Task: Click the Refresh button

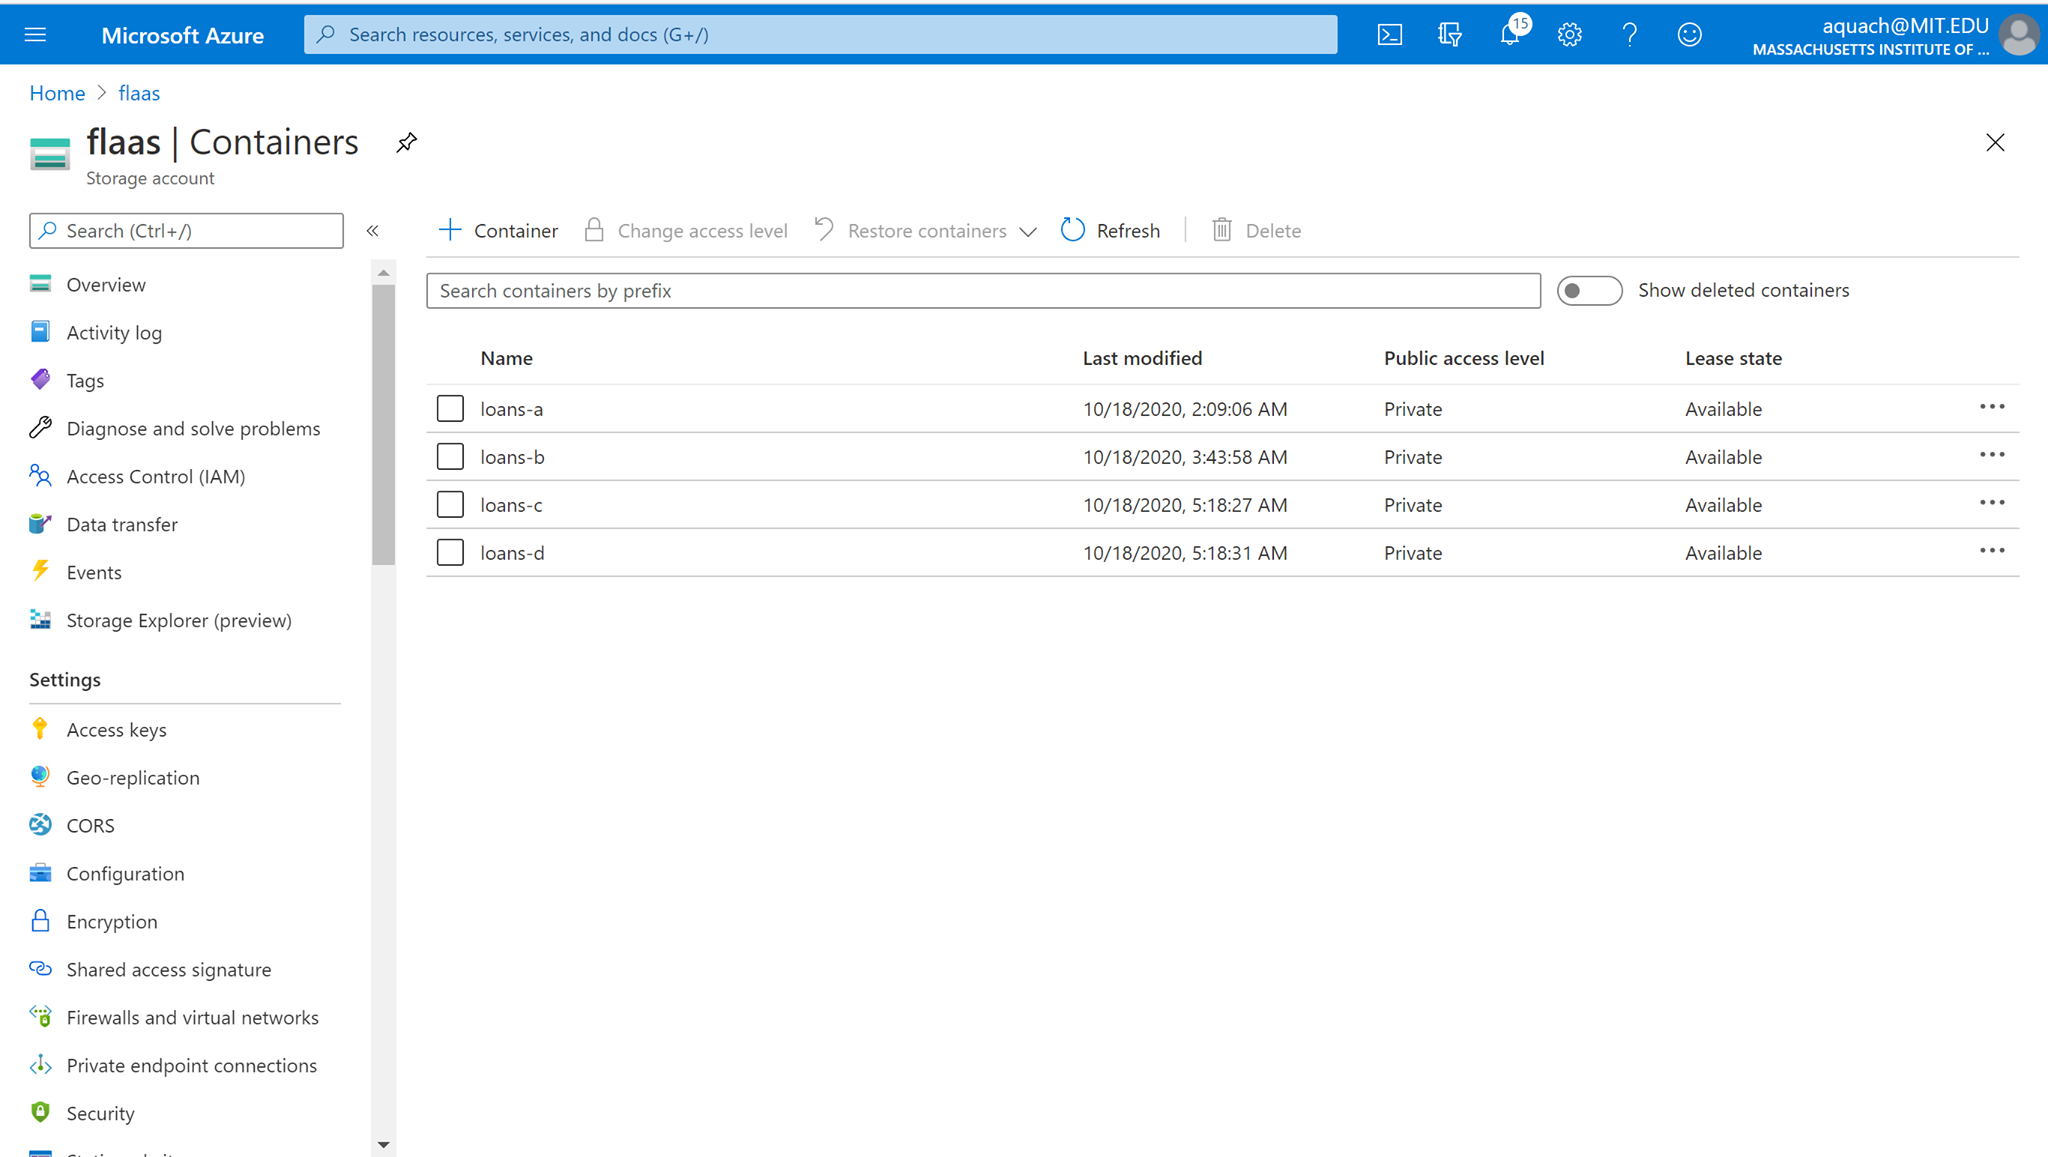Action: coord(1111,231)
